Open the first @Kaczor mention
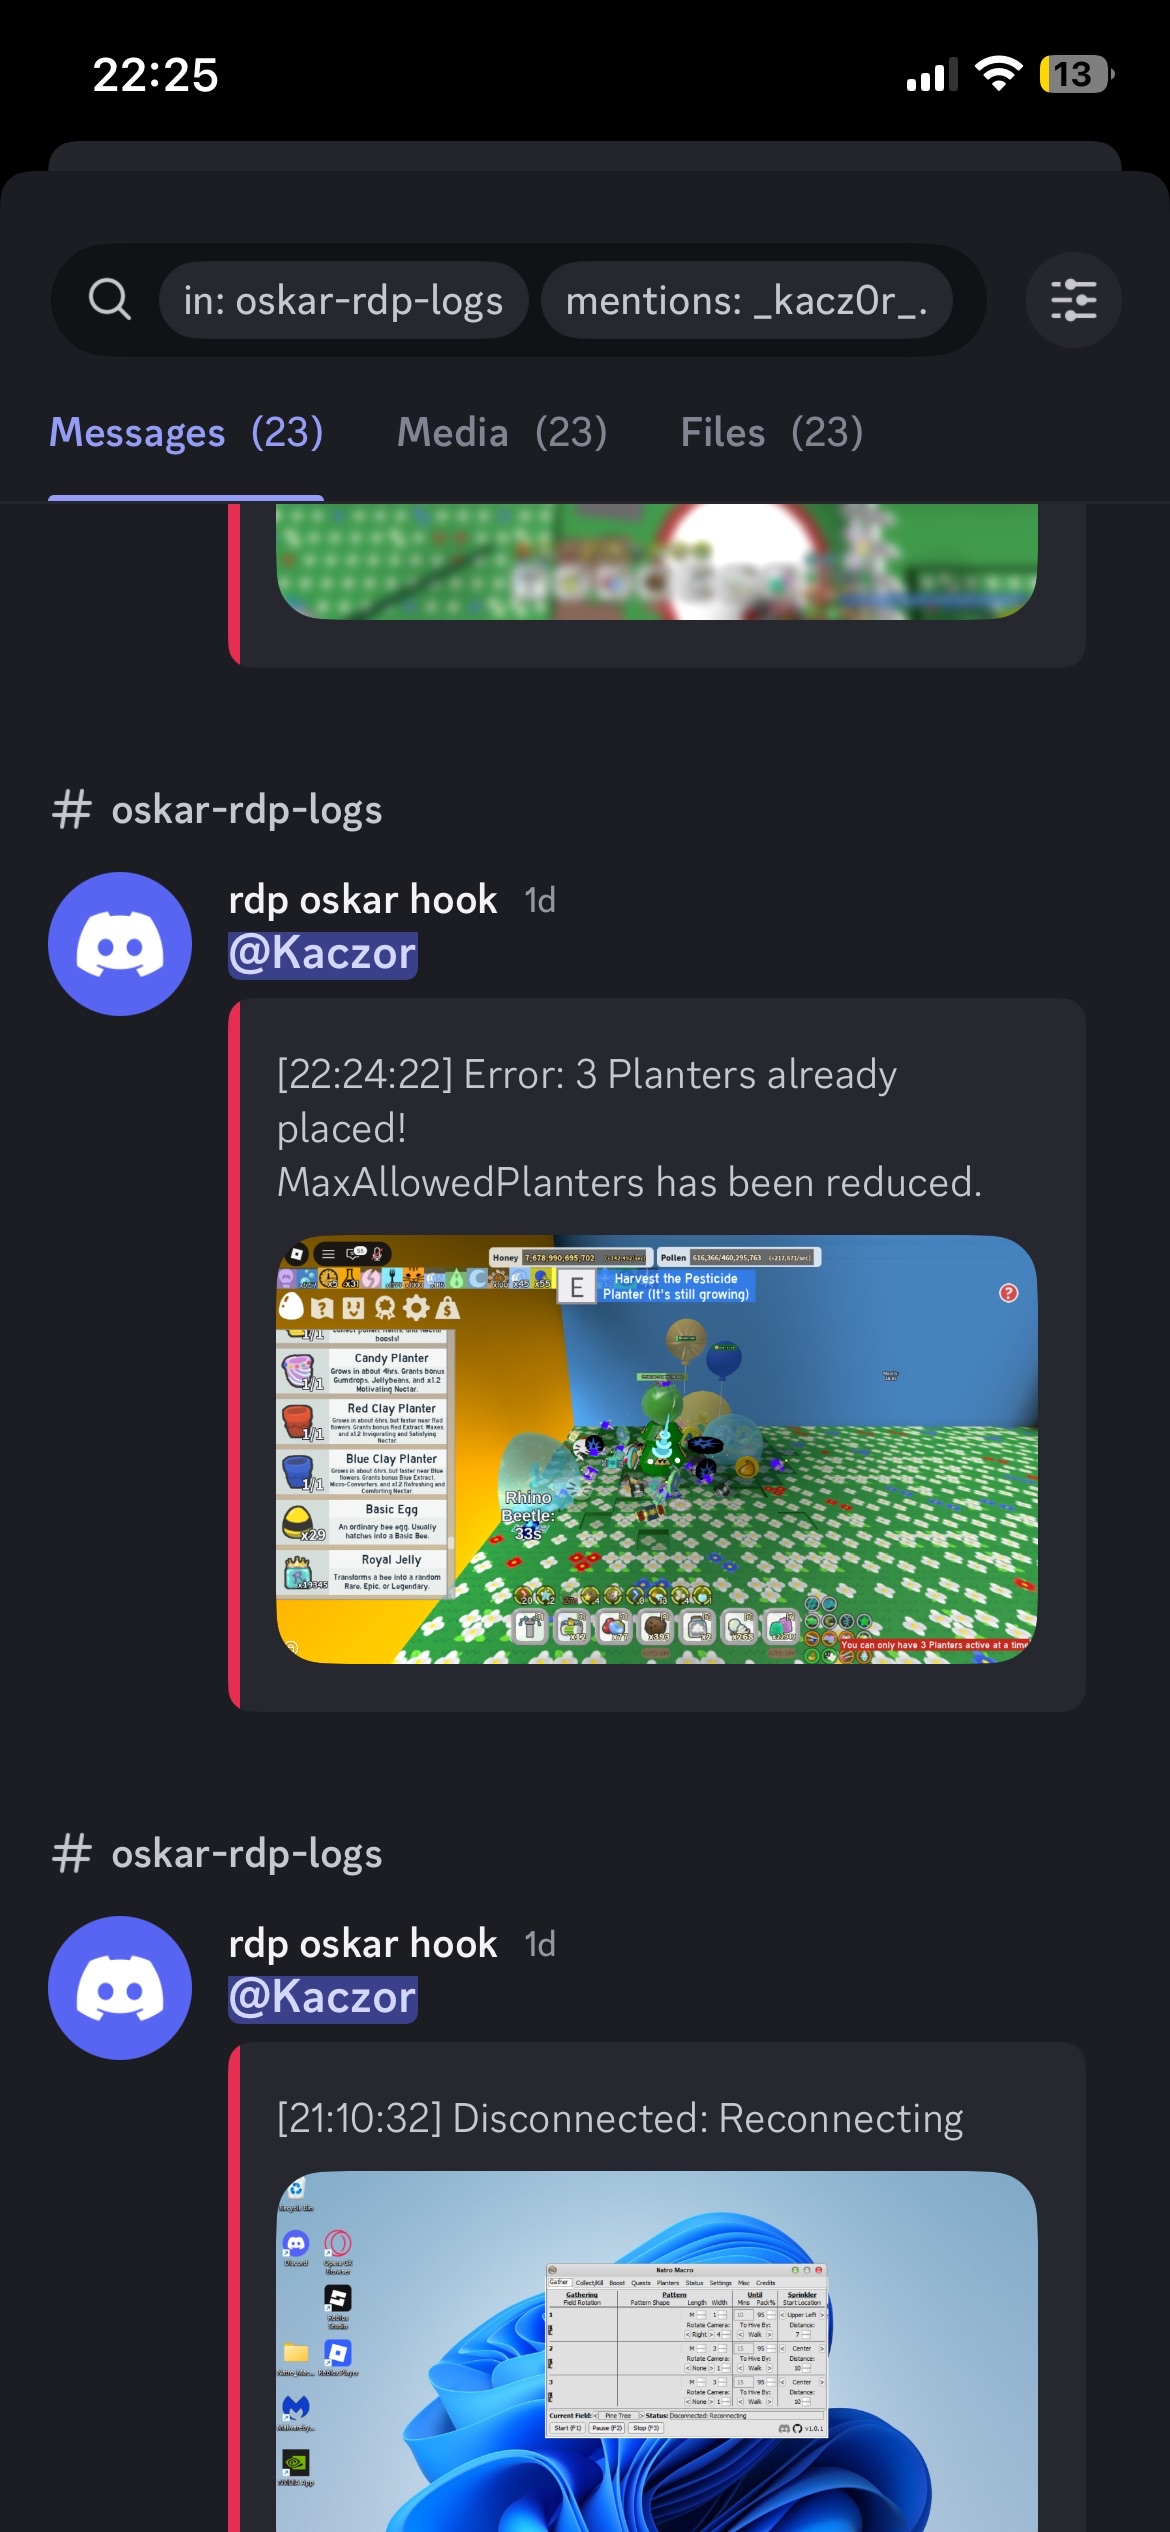This screenshot has height=2532, width=1170. pyautogui.click(x=323, y=953)
